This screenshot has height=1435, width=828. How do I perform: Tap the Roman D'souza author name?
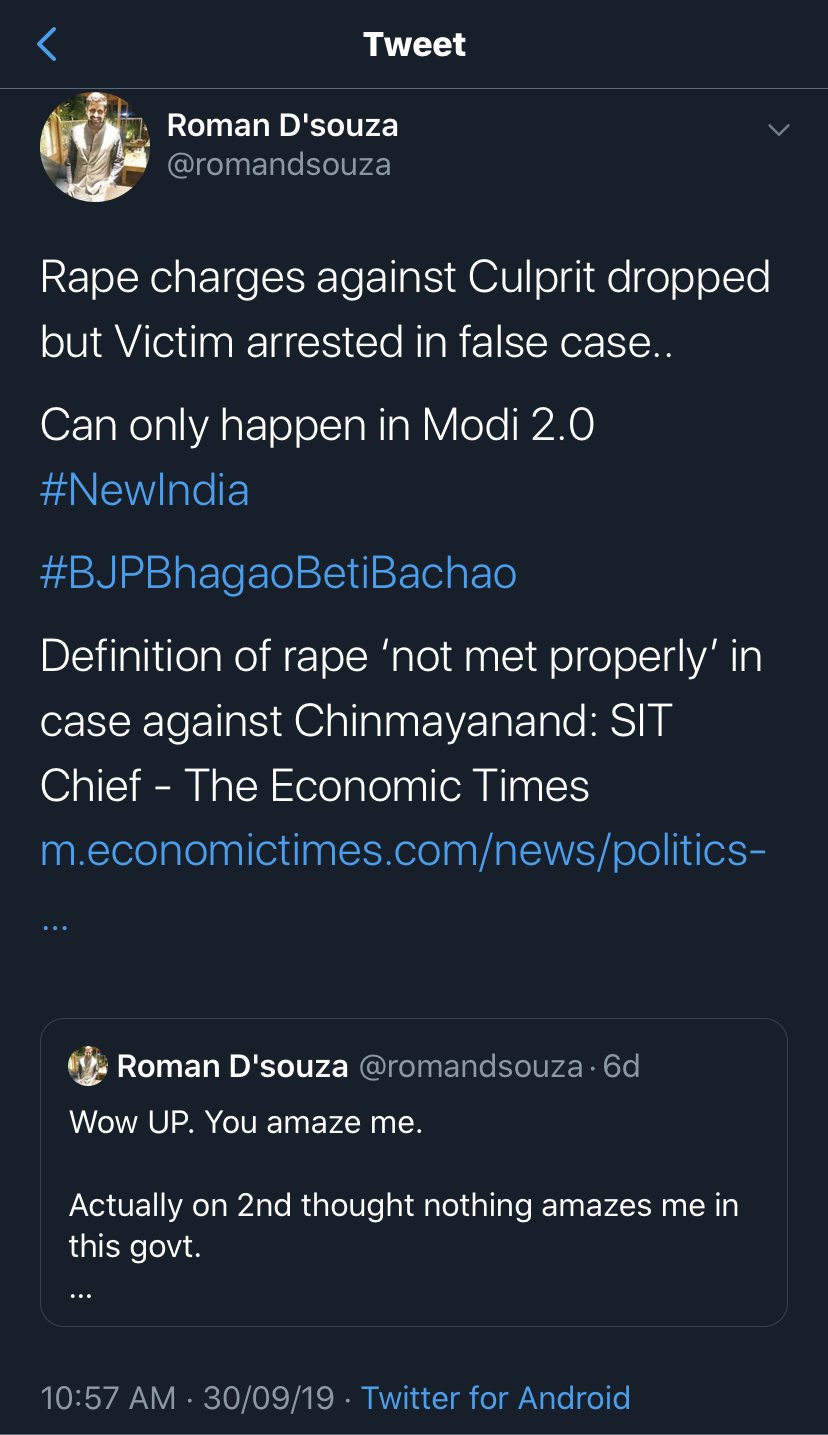[282, 125]
